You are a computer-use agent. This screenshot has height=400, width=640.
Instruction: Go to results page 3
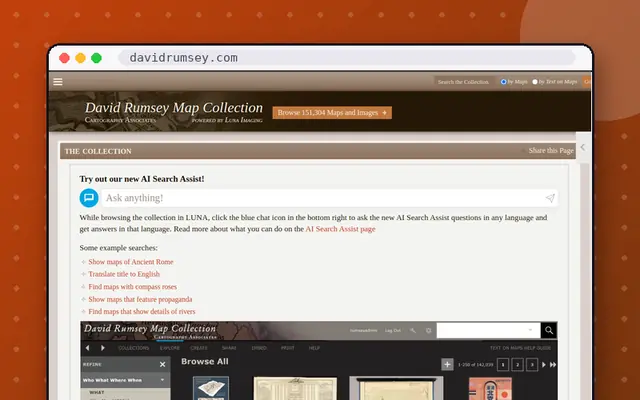tap(532, 364)
